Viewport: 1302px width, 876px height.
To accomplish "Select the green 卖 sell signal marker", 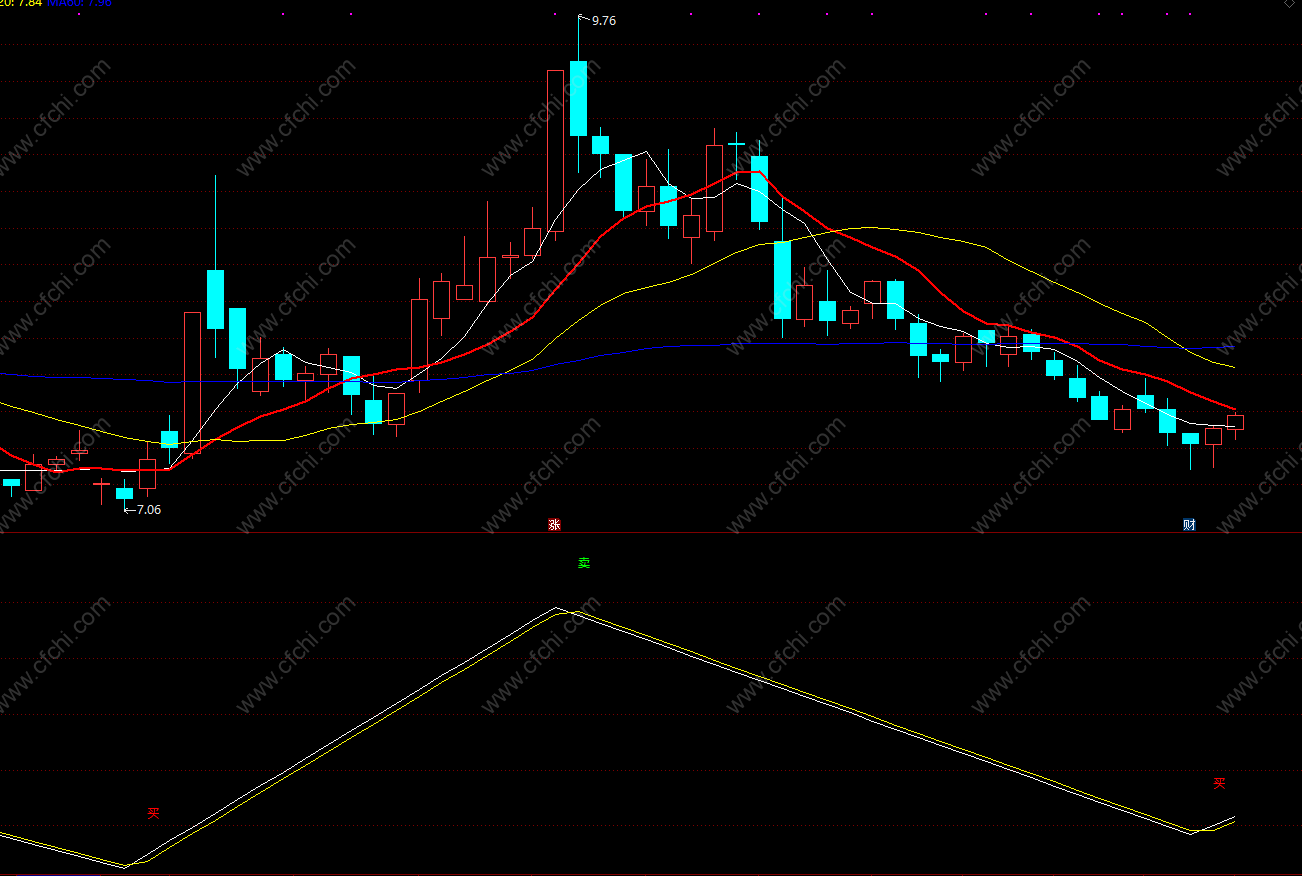I will [x=584, y=563].
